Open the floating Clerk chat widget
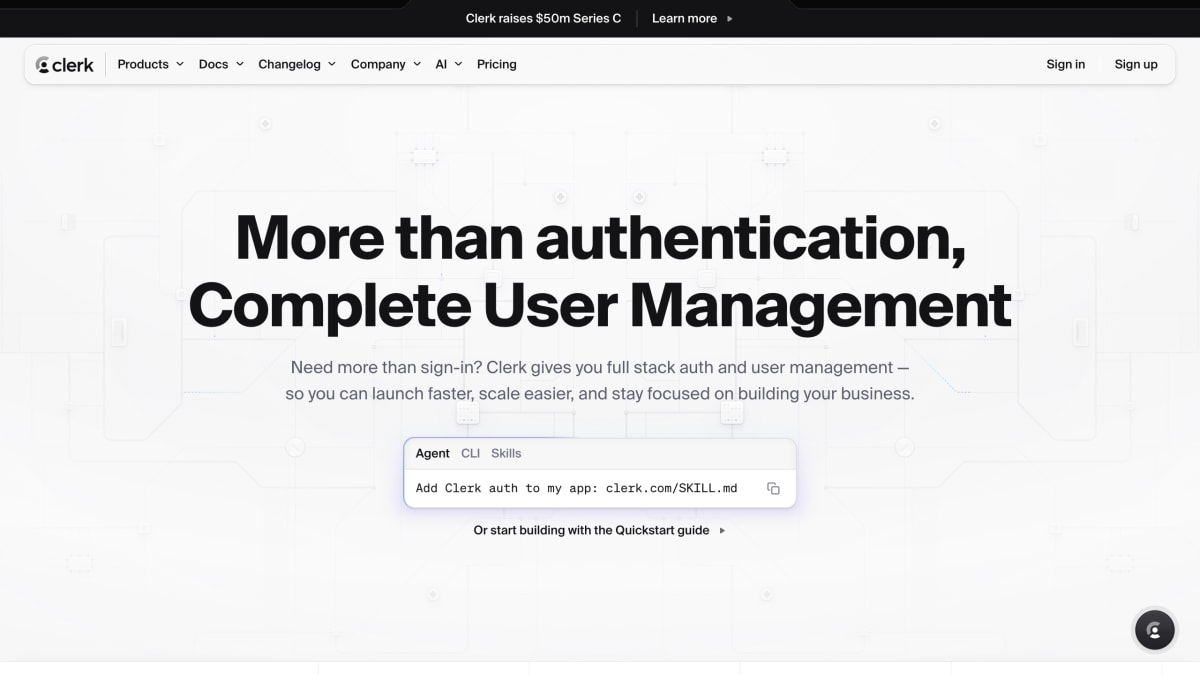 pos(1154,630)
